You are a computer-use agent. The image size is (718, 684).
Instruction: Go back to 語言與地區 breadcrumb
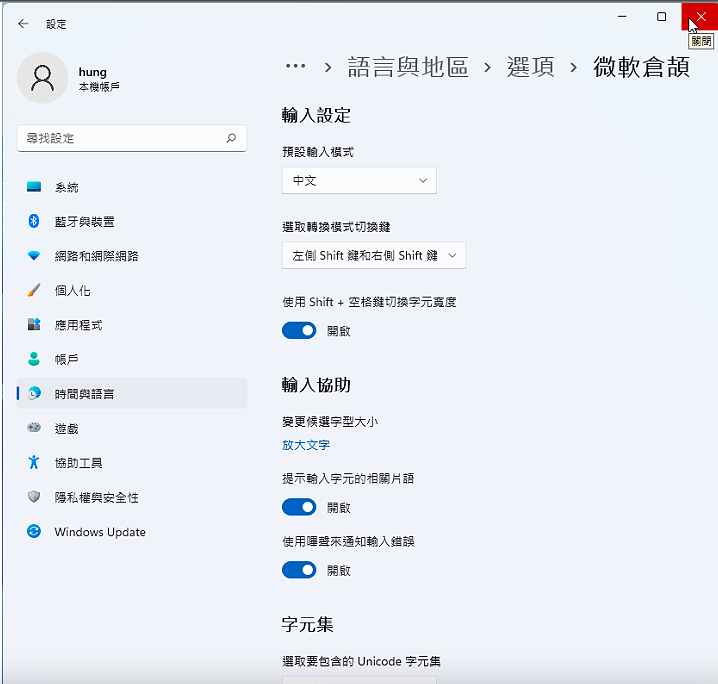click(x=408, y=67)
